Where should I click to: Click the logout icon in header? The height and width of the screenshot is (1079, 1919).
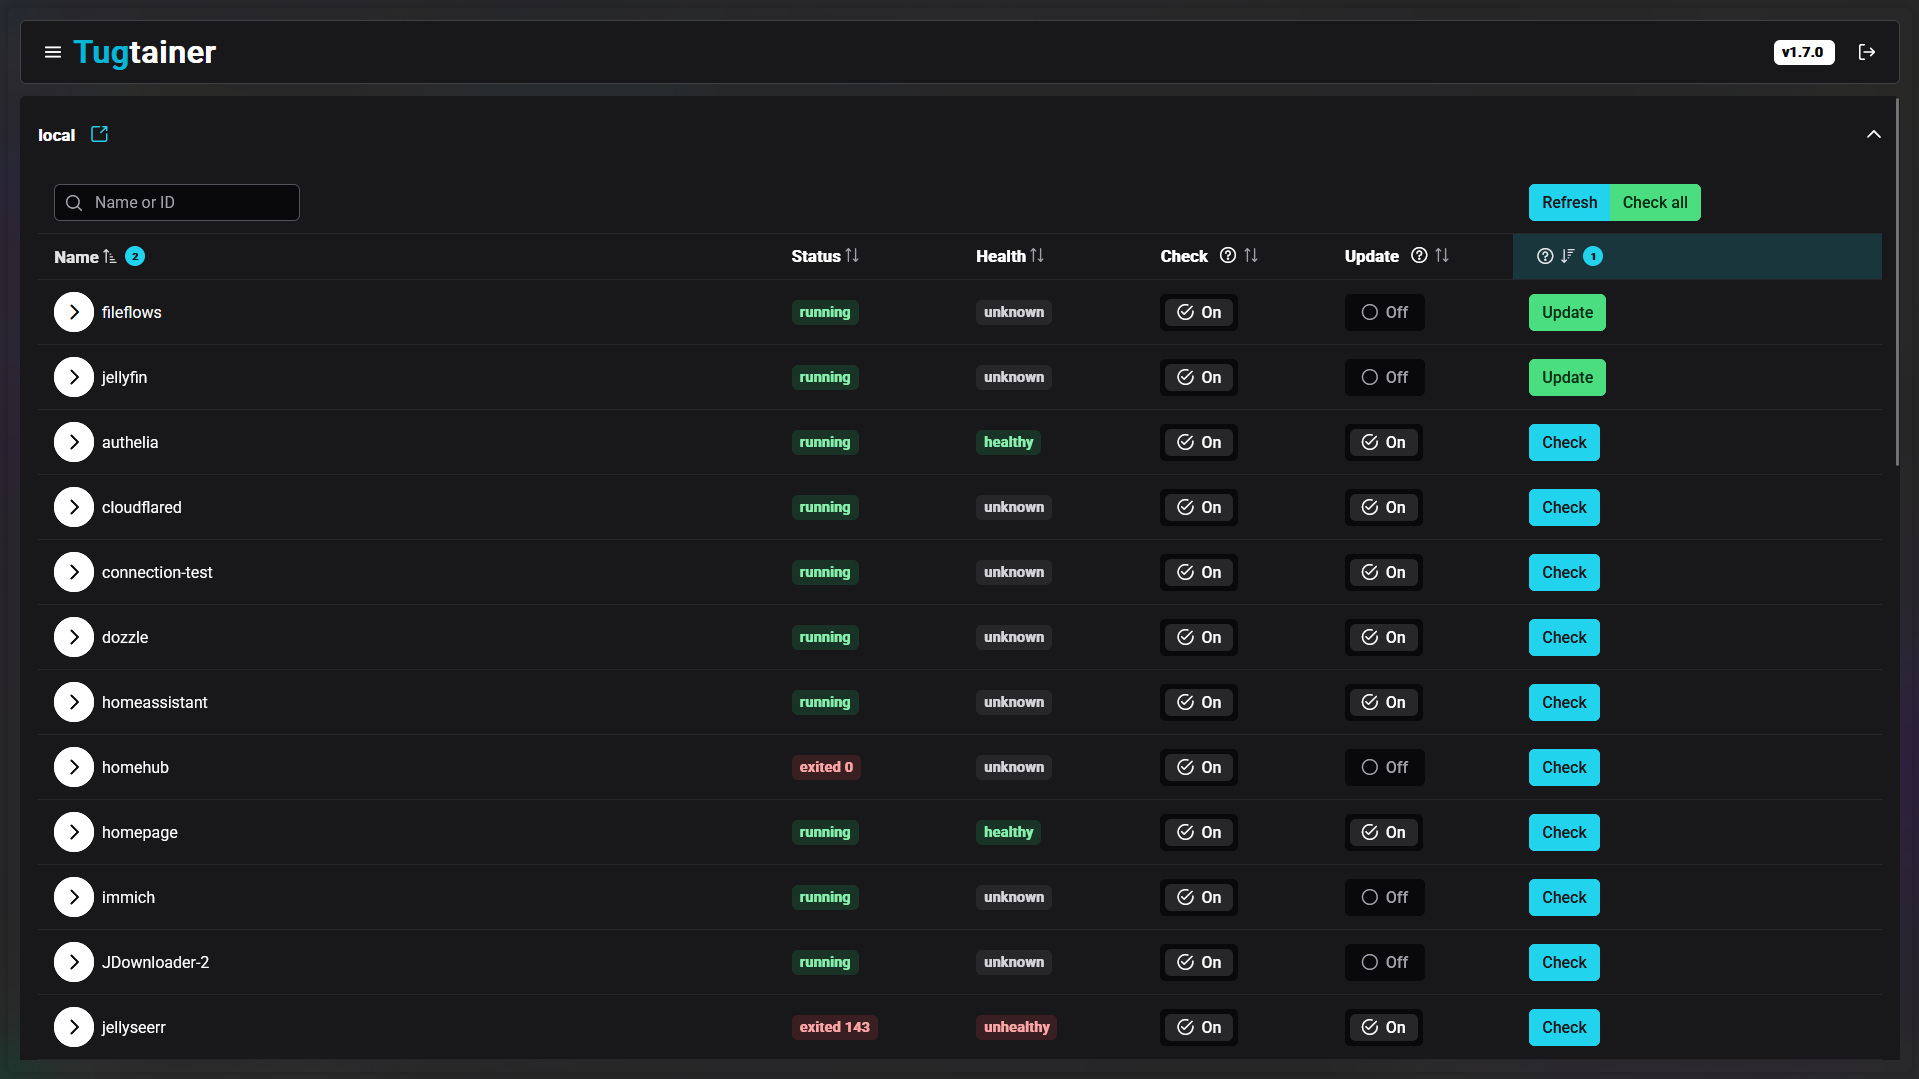tap(1866, 52)
